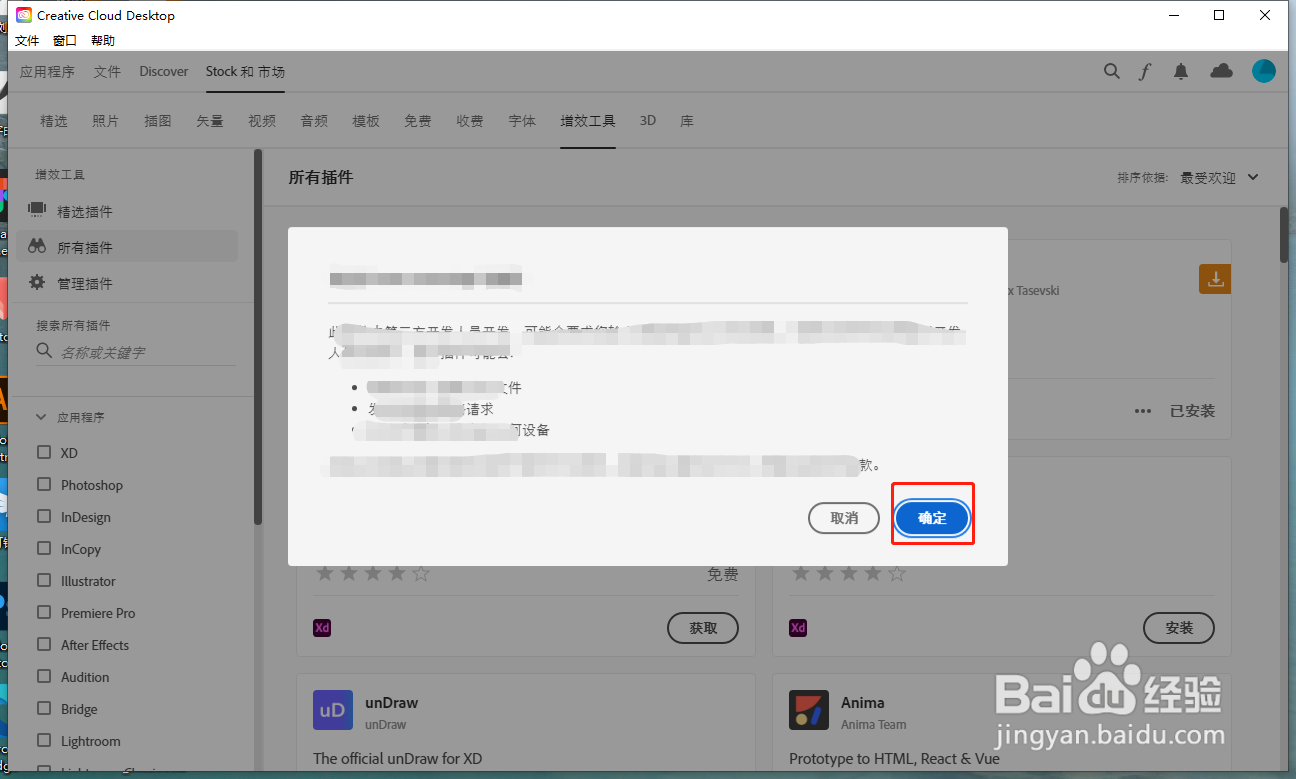
Task: Check the Premiere Pro application filter
Action: click(44, 612)
